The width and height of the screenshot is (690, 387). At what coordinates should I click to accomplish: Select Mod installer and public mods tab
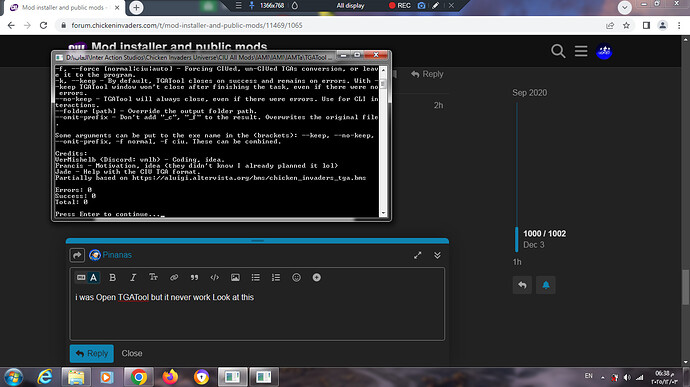[x=64, y=7]
